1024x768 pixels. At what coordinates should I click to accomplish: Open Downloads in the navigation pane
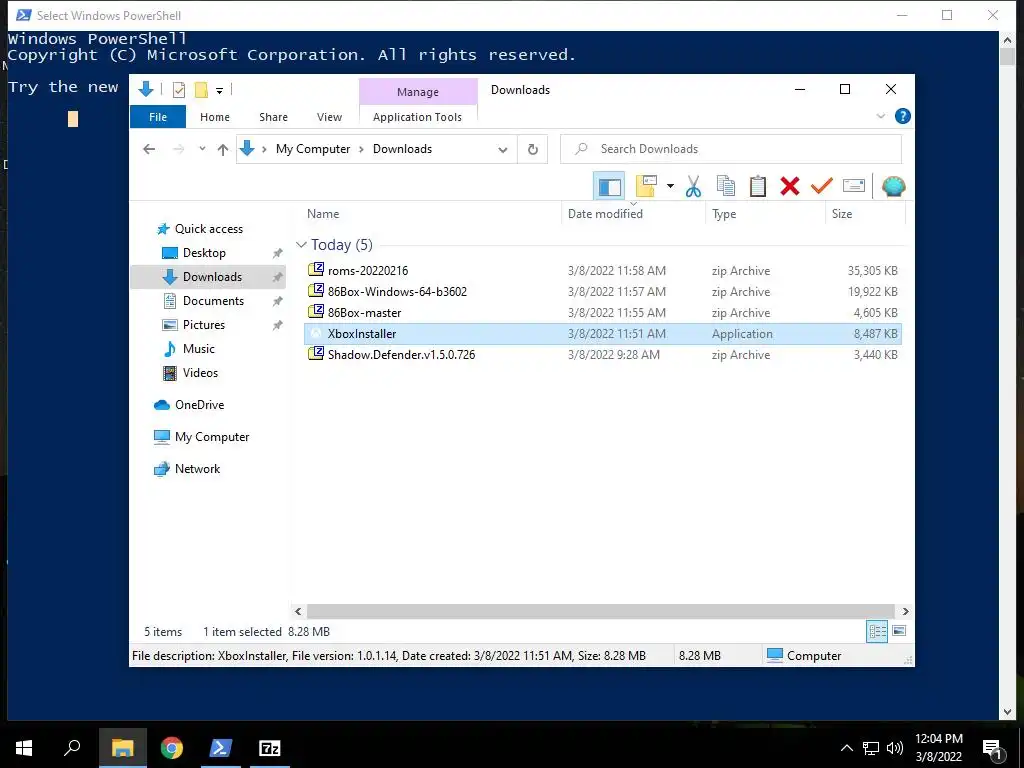pyautogui.click(x=212, y=277)
